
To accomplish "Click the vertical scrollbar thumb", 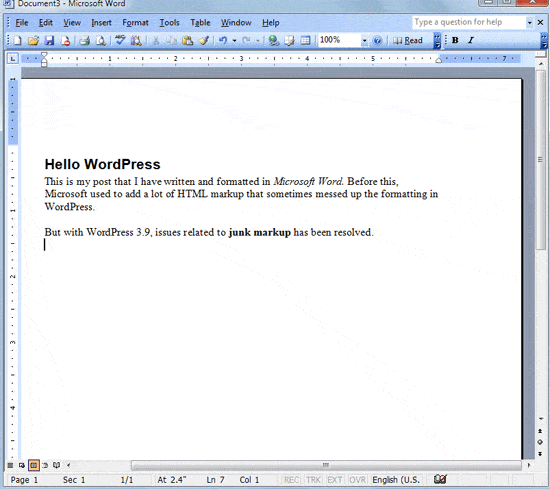I will (x=541, y=160).
